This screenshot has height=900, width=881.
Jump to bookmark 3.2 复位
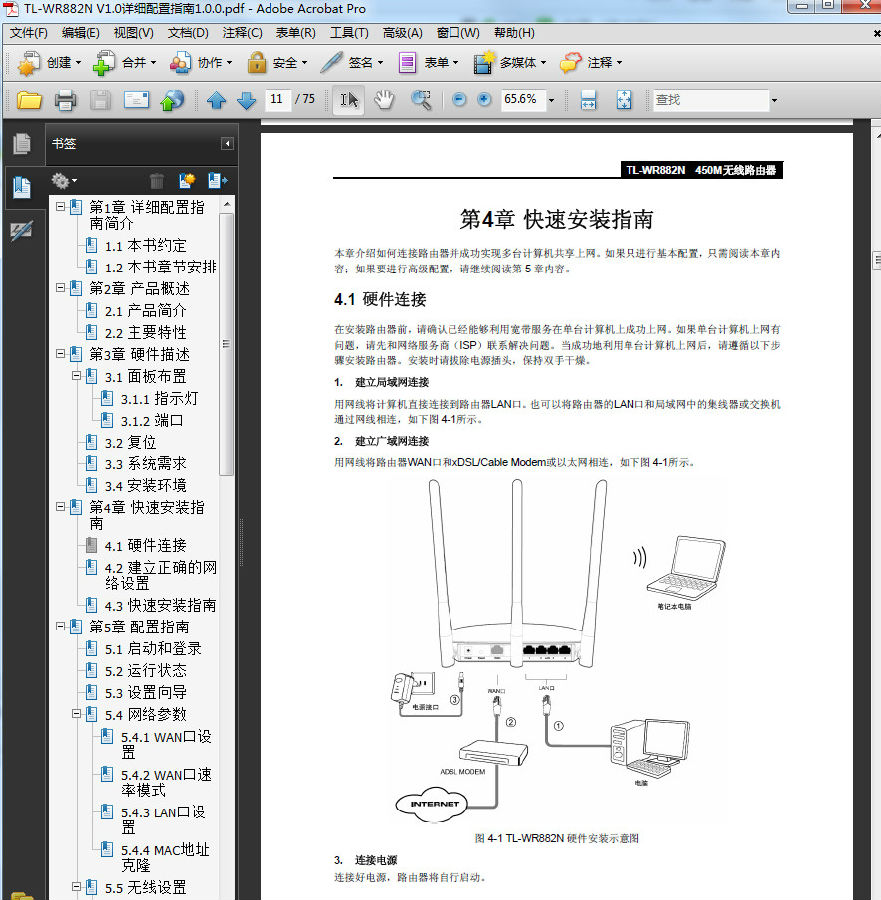tap(130, 443)
